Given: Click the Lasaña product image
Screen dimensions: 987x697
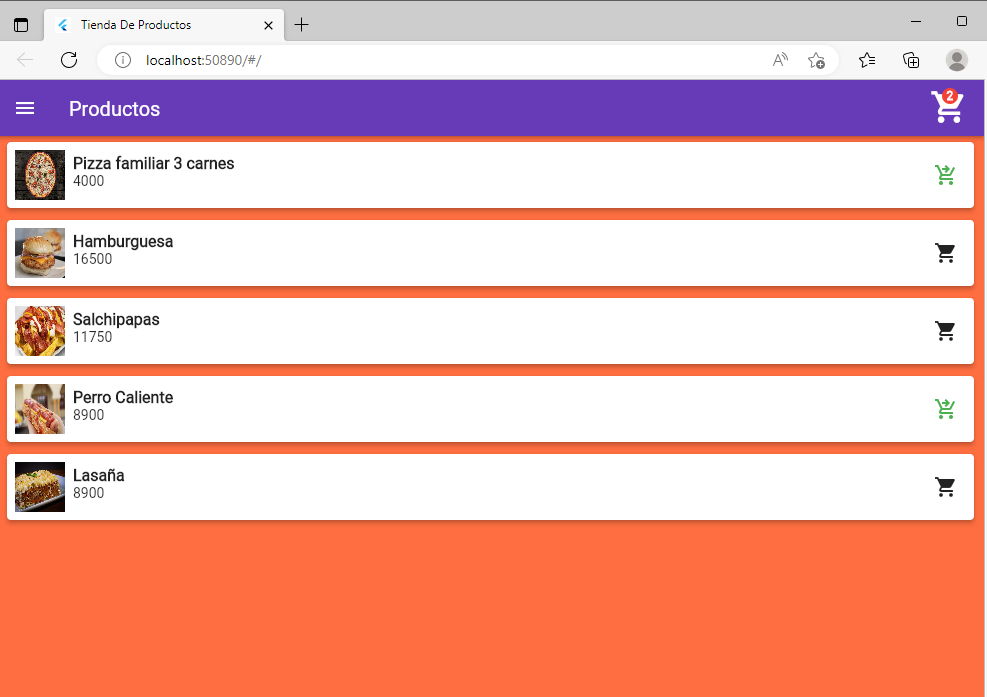Looking at the screenshot, I should point(40,487).
